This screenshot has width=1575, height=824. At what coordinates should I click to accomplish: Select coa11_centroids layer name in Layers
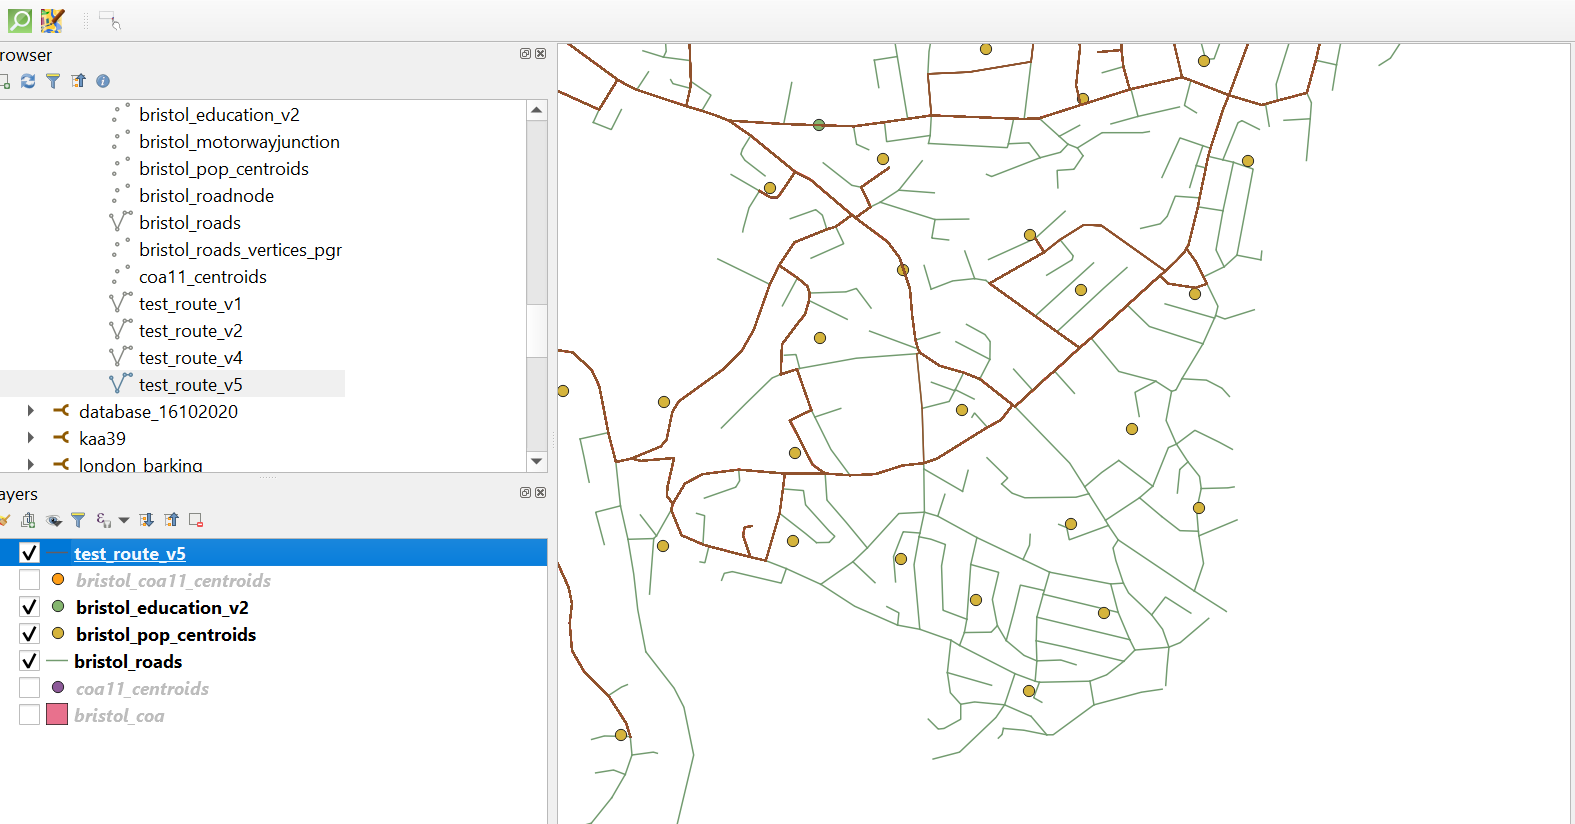[142, 688]
